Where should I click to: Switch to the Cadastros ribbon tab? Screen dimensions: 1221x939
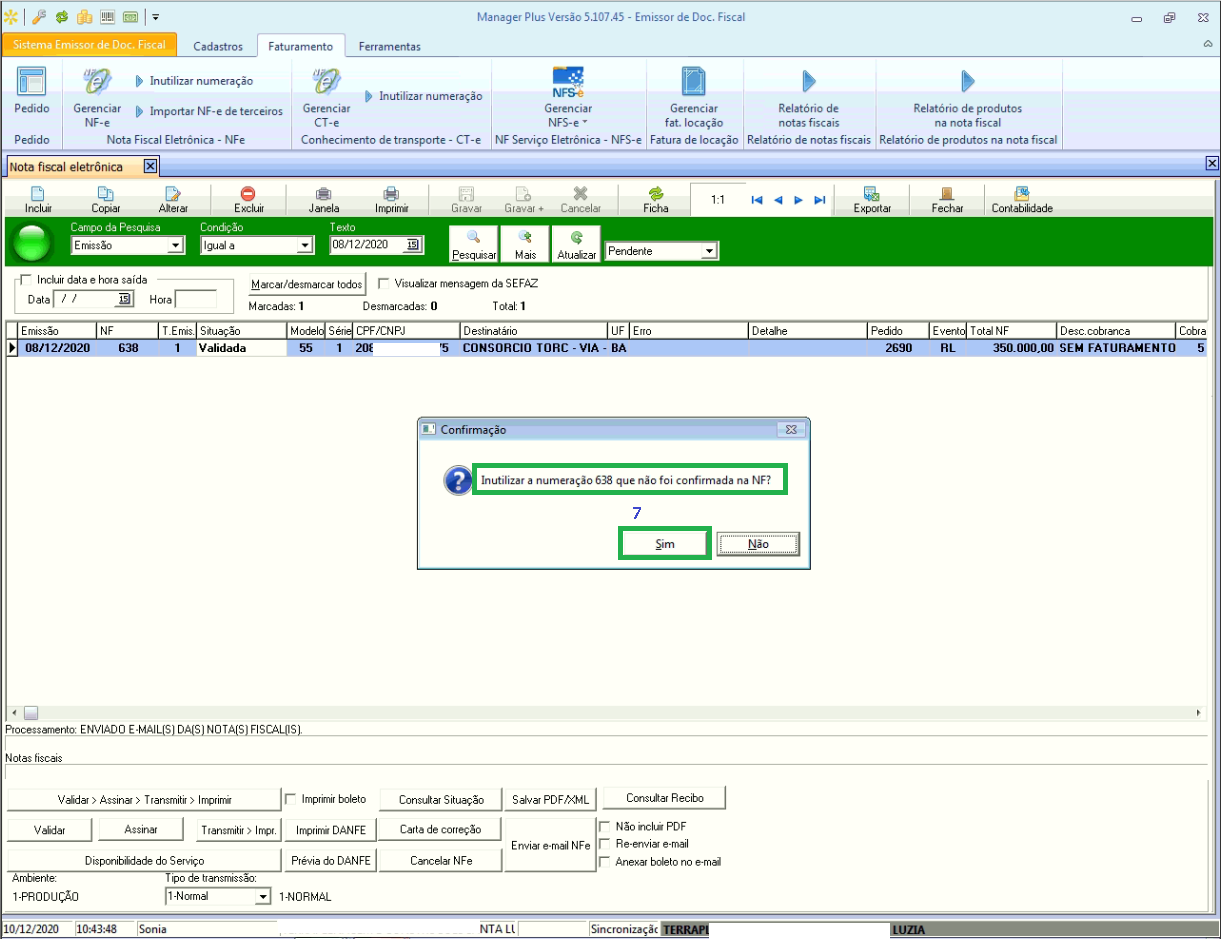point(217,46)
